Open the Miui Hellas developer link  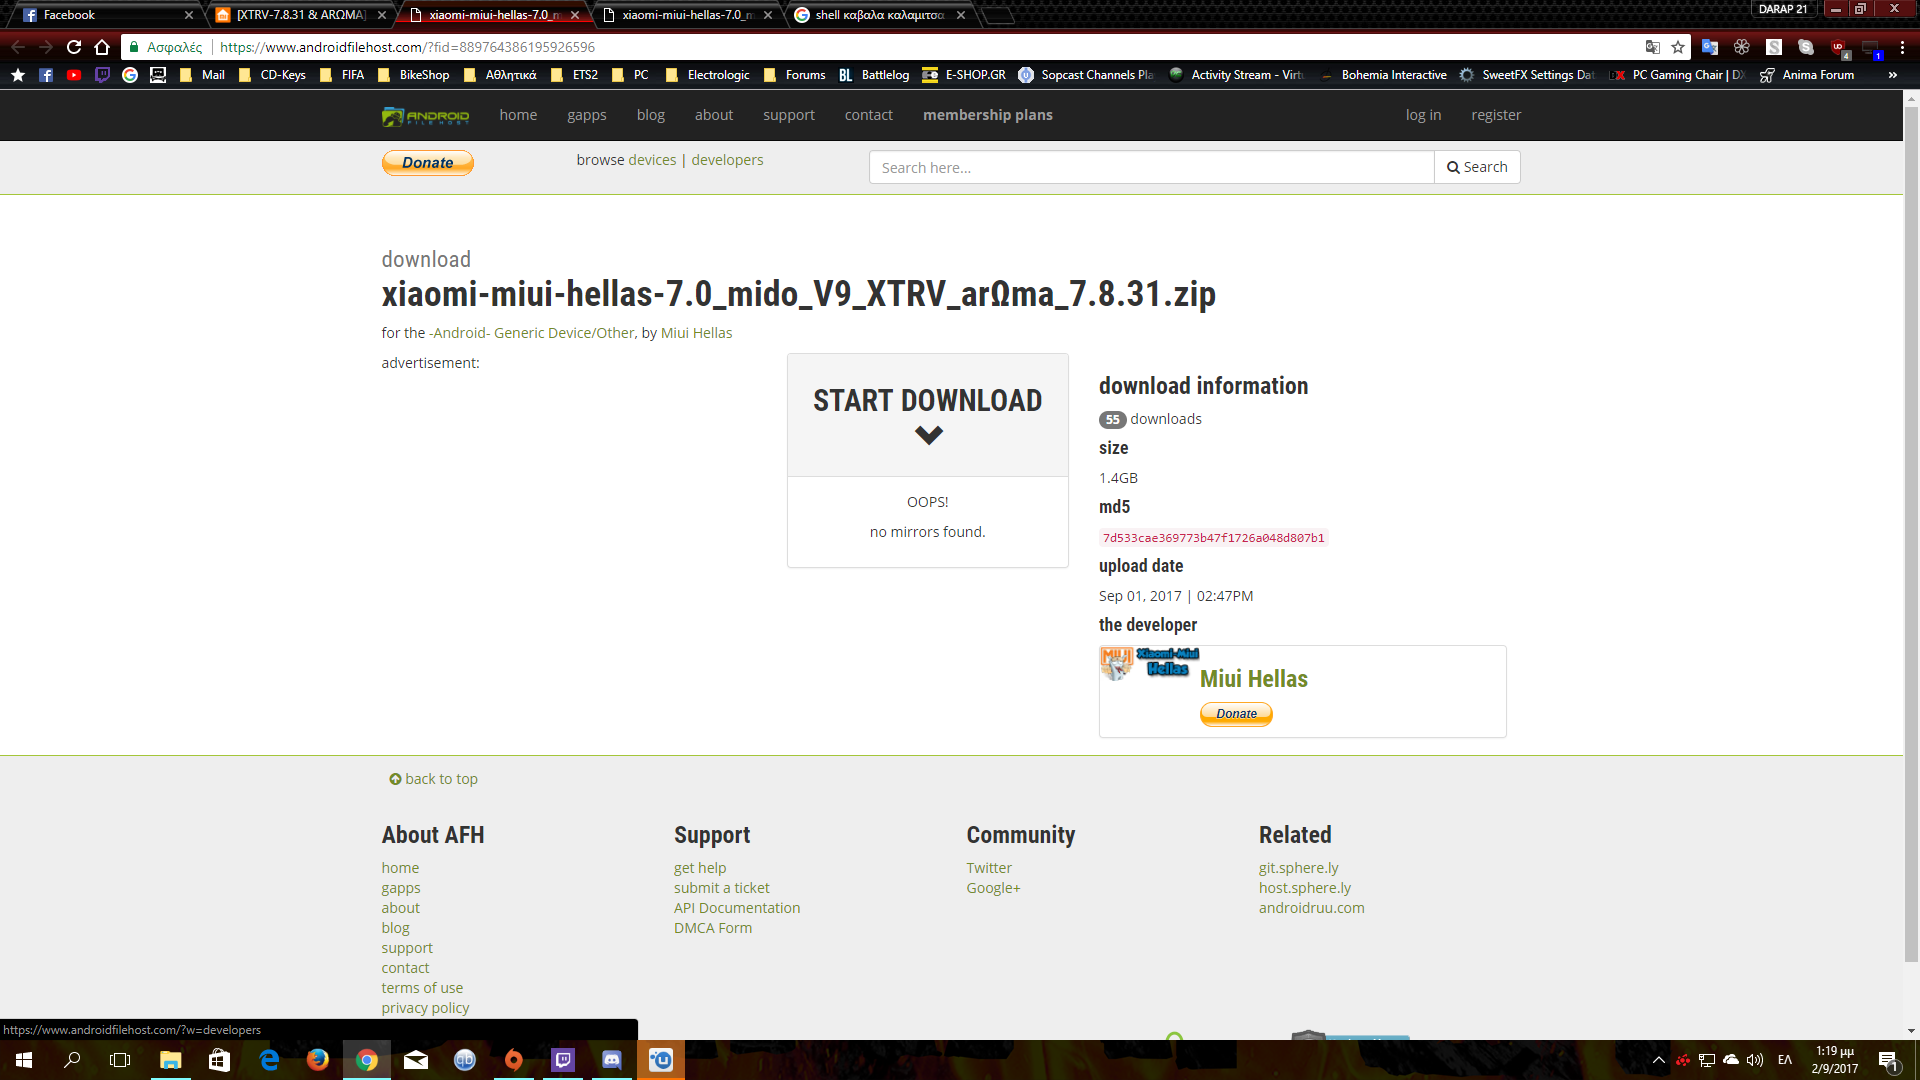[1253, 679]
